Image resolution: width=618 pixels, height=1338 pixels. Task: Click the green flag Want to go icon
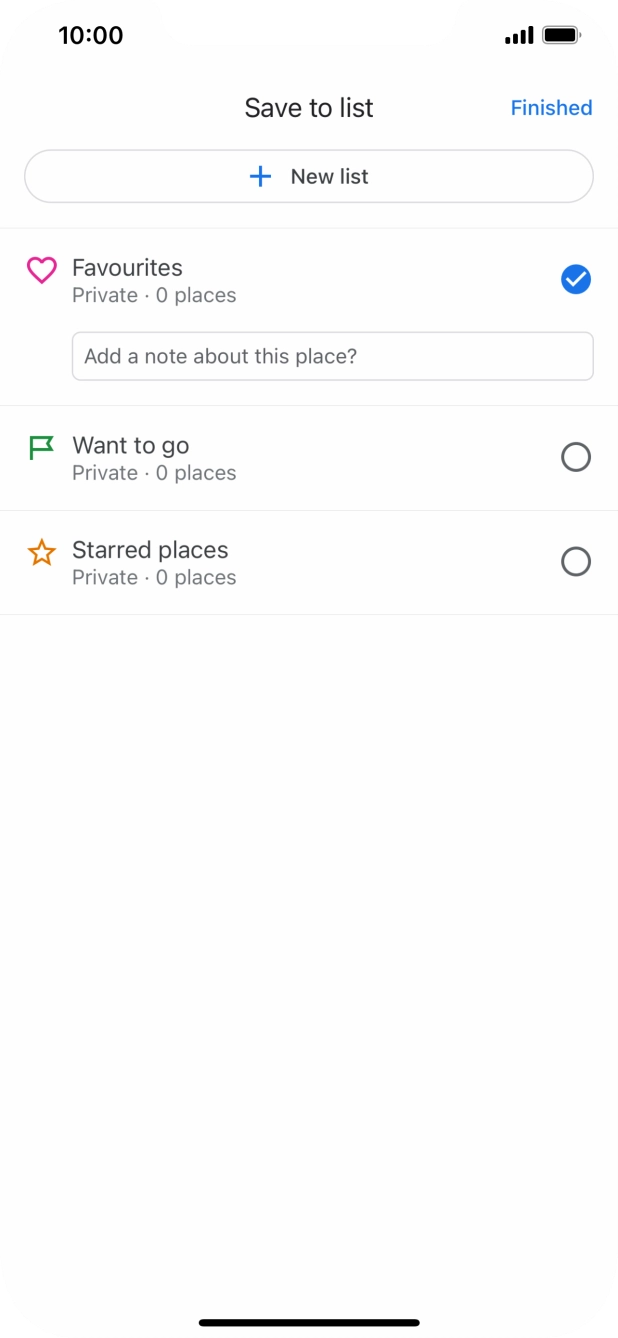[x=41, y=447]
